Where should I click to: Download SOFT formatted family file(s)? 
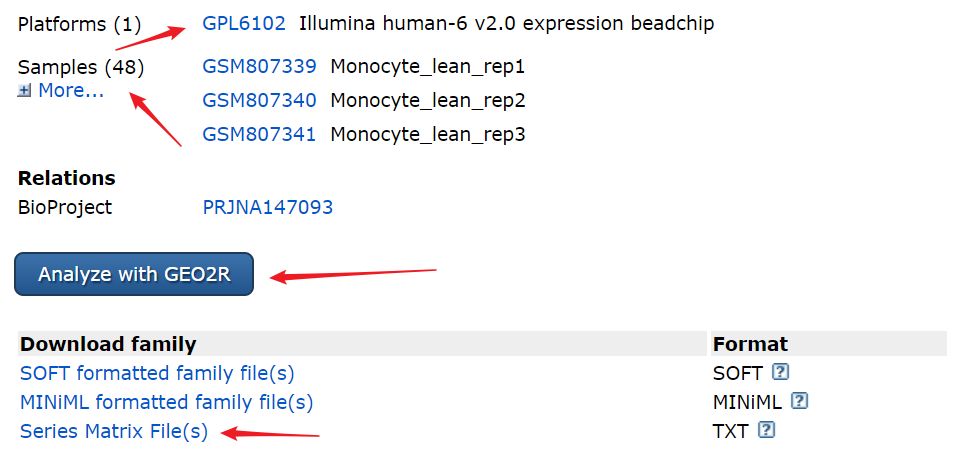click(x=157, y=373)
